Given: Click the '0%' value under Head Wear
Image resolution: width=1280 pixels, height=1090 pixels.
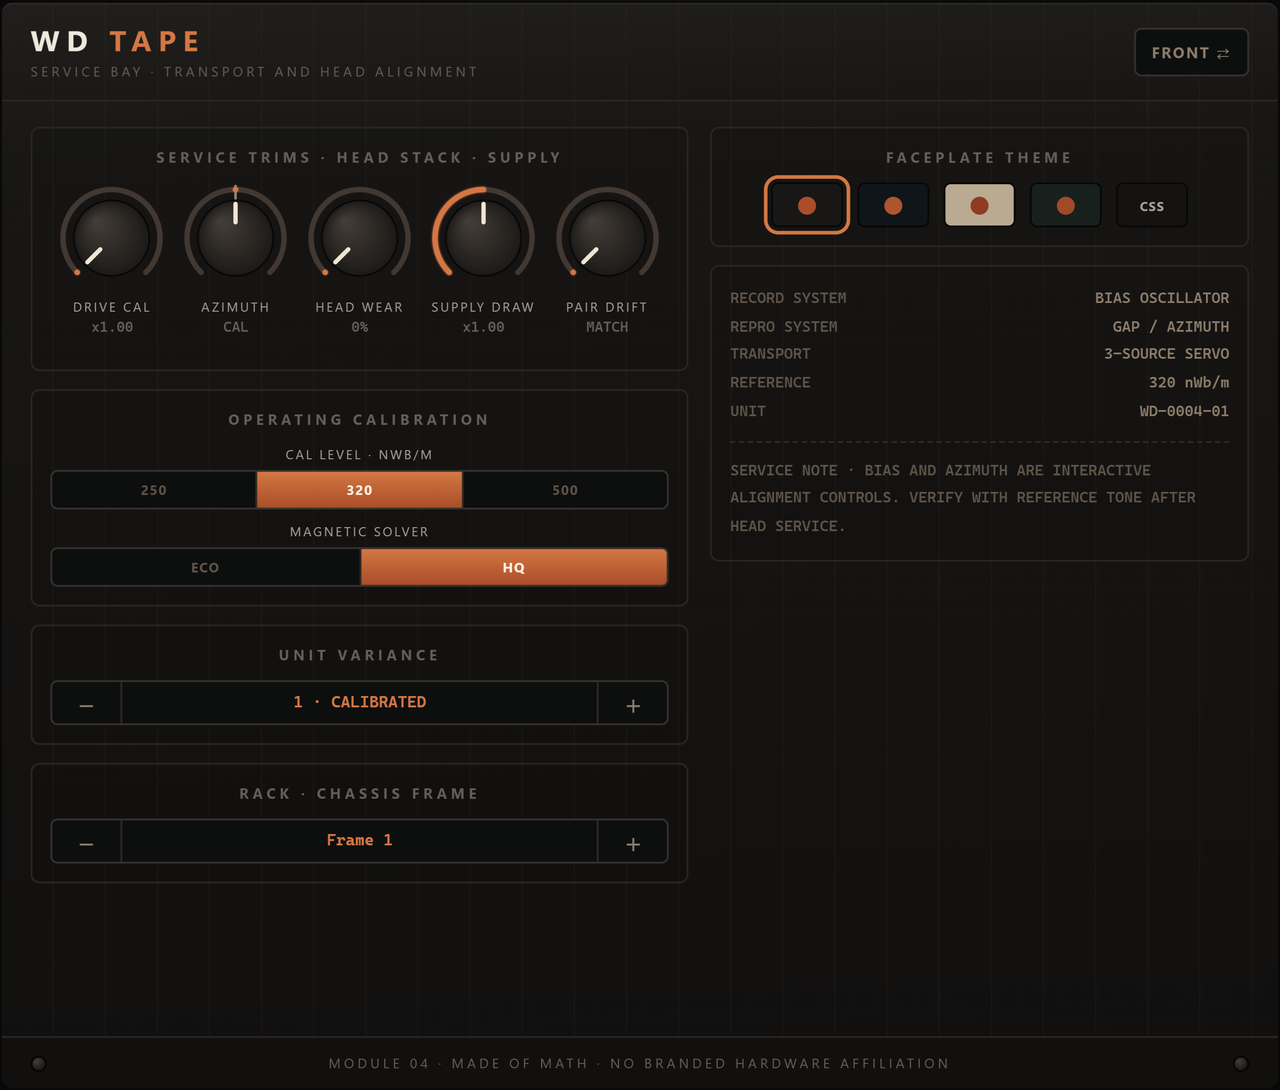Looking at the screenshot, I should (x=359, y=327).
